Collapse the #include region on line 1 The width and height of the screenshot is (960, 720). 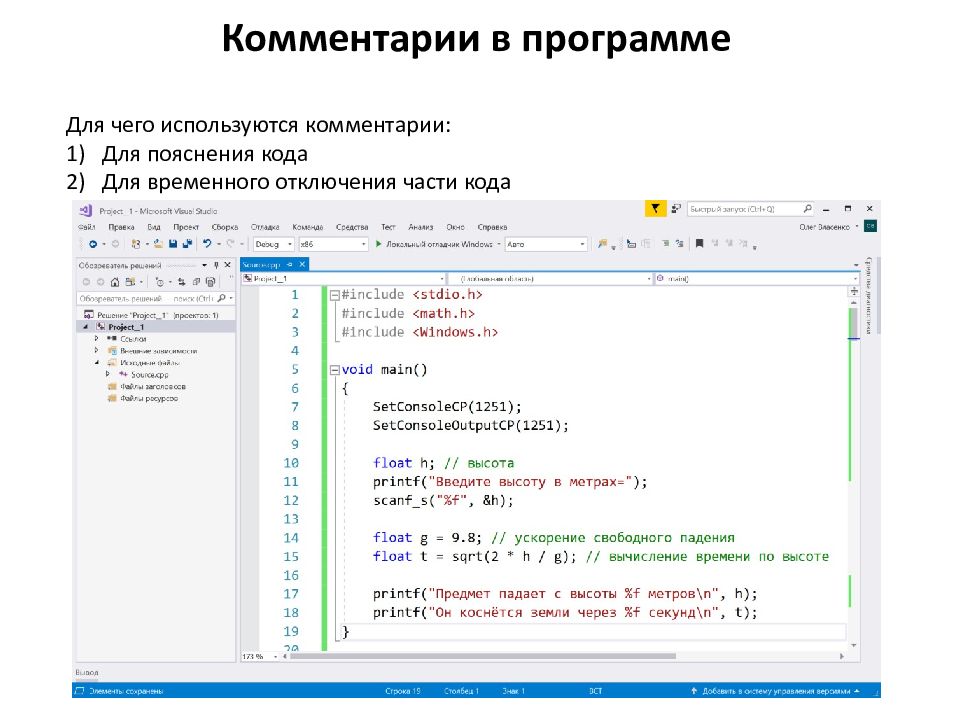click(x=334, y=295)
